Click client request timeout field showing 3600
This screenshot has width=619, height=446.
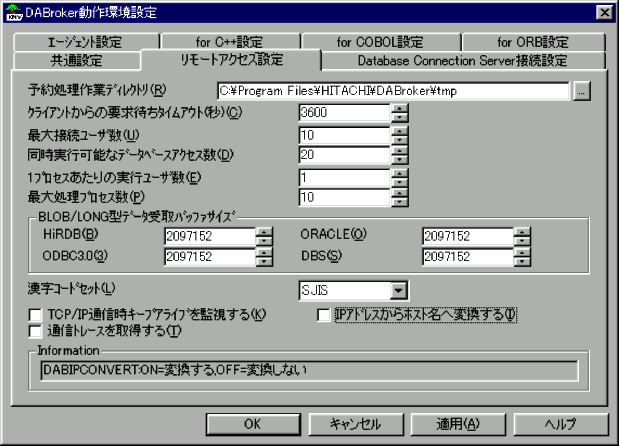pyautogui.click(x=344, y=112)
